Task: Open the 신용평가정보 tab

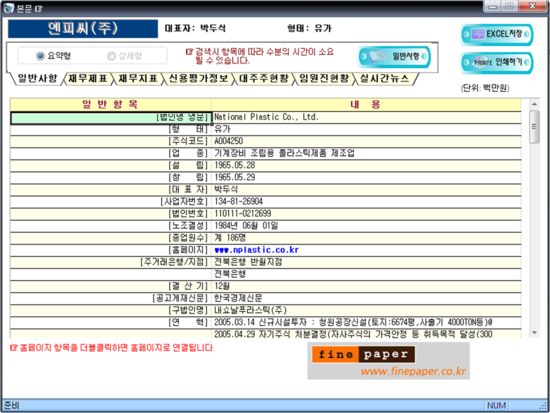Action: click(x=199, y=78)
